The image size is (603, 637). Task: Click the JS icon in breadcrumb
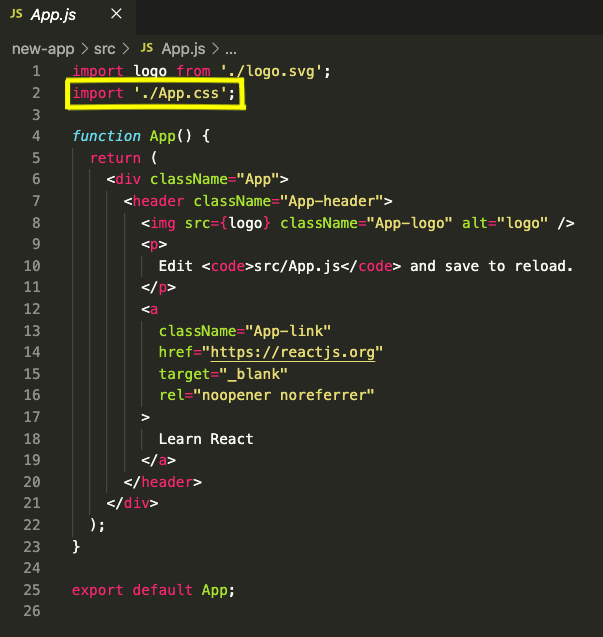point(147,48)
